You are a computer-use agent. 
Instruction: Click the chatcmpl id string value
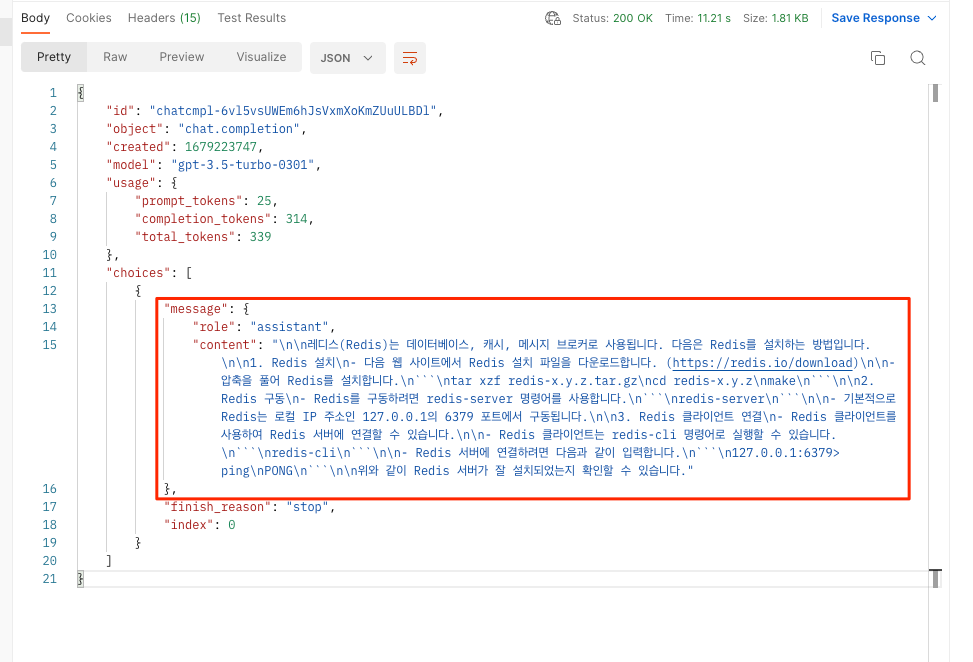pyautogui.click(x=293, y=111)
